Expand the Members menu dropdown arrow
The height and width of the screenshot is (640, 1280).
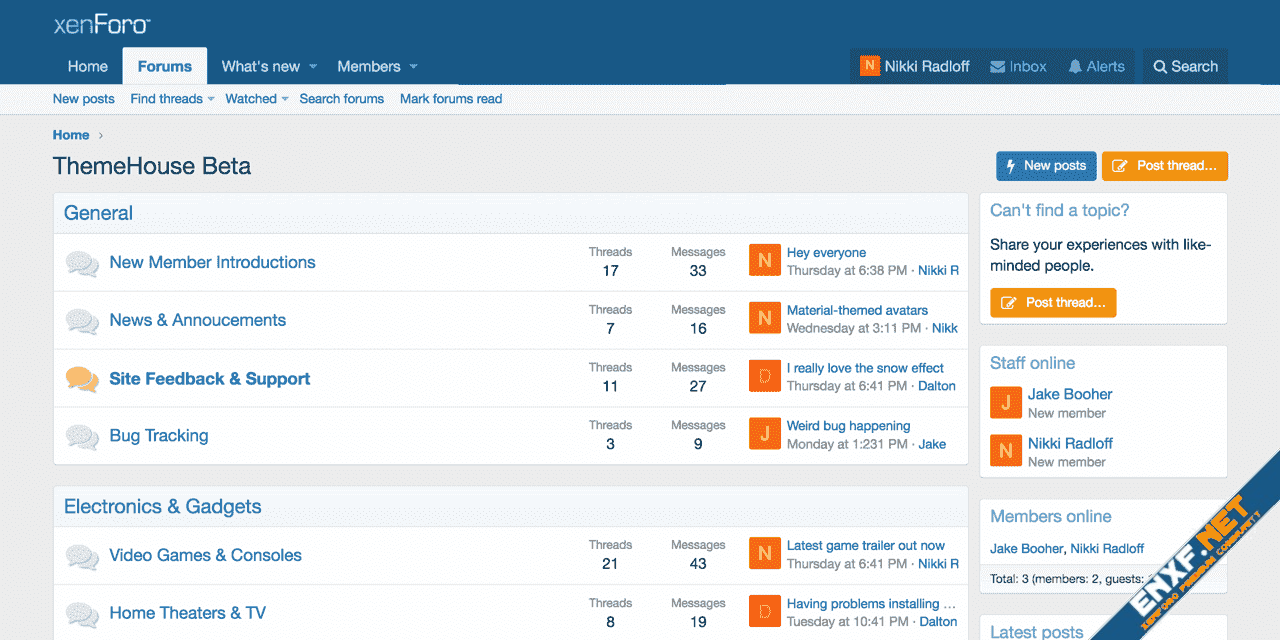point(413,67)
